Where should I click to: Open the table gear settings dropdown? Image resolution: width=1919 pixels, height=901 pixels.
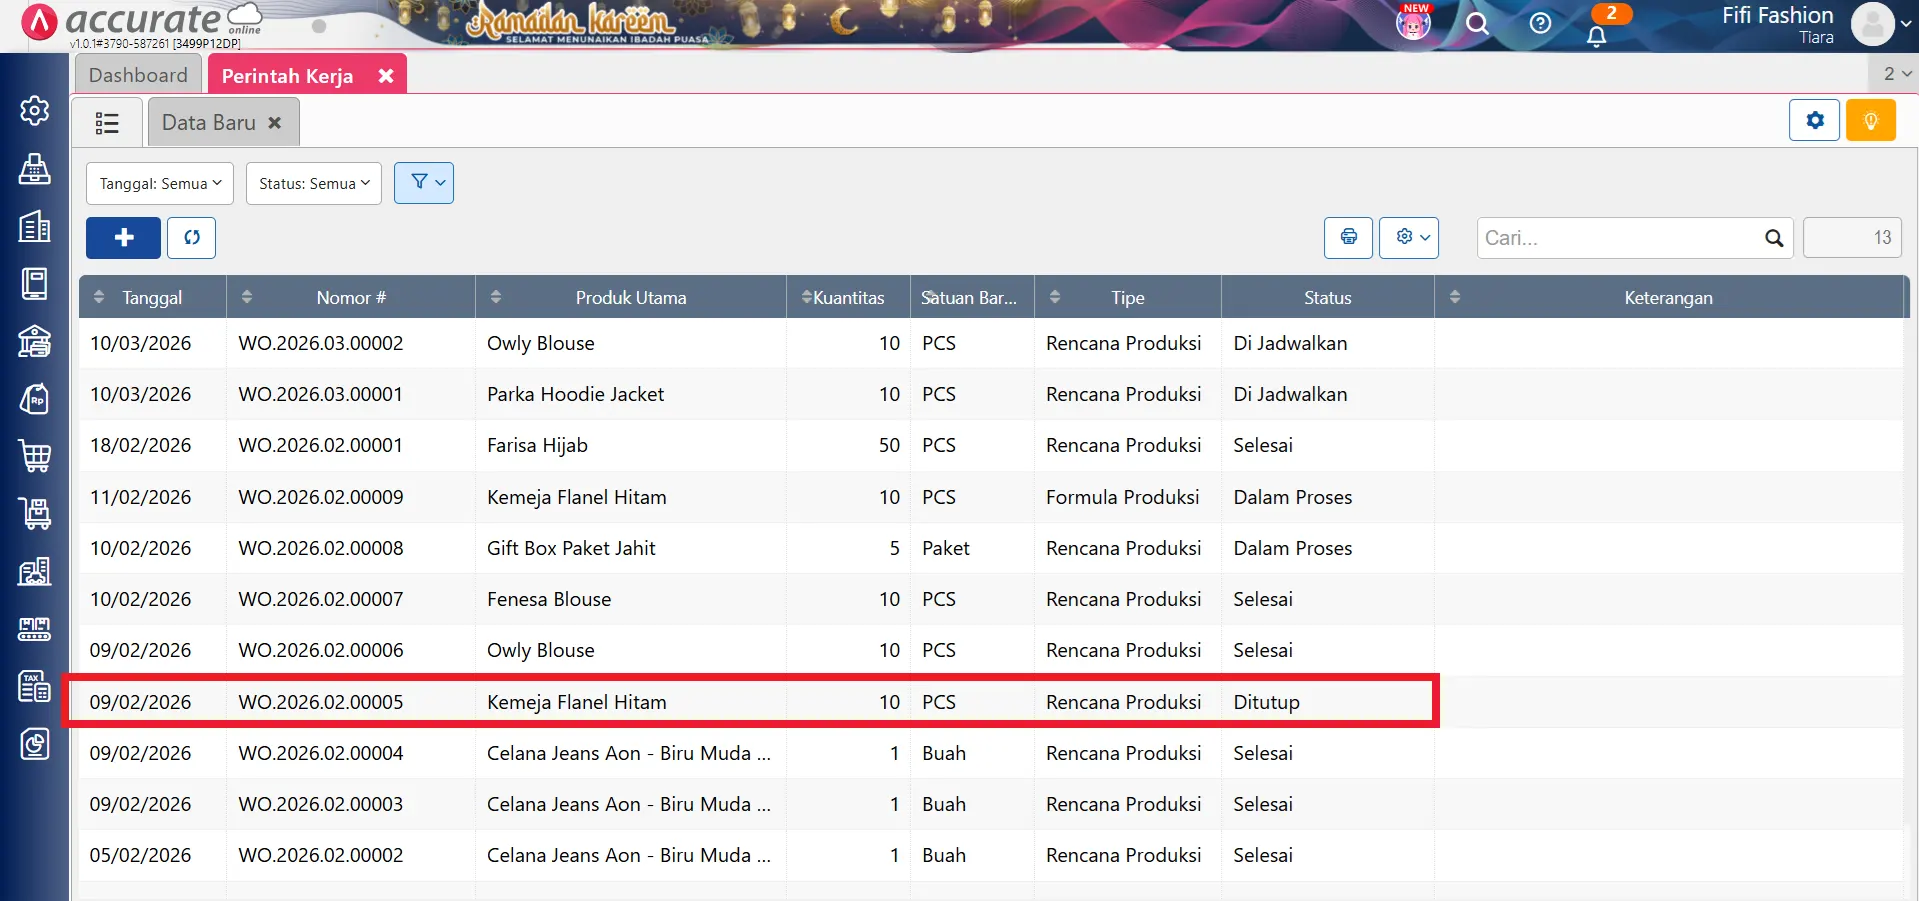pyautogui.click(x=1408, y=238)
